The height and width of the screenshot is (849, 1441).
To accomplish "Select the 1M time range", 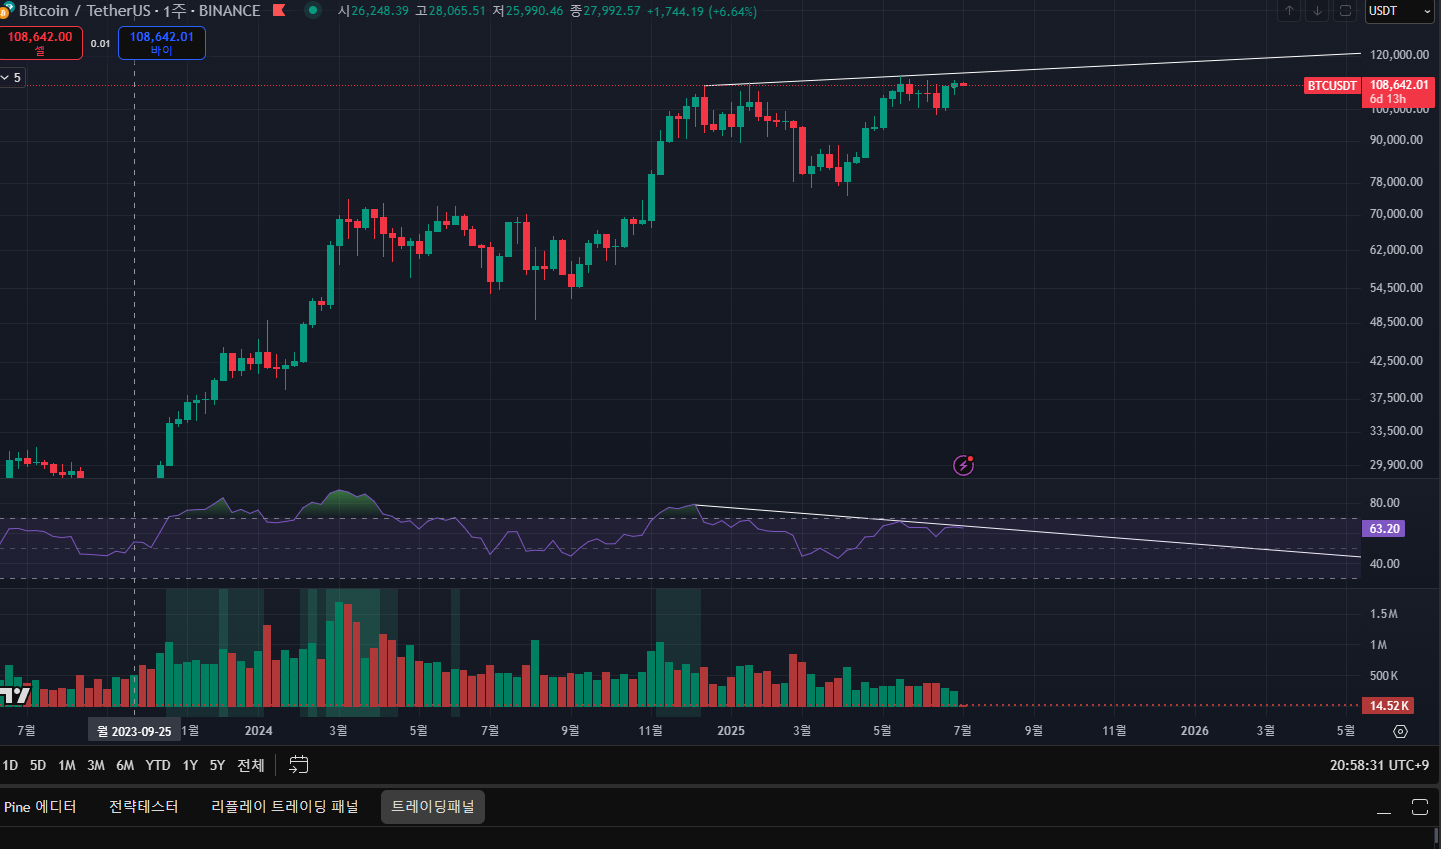I will tap(67, 765).
